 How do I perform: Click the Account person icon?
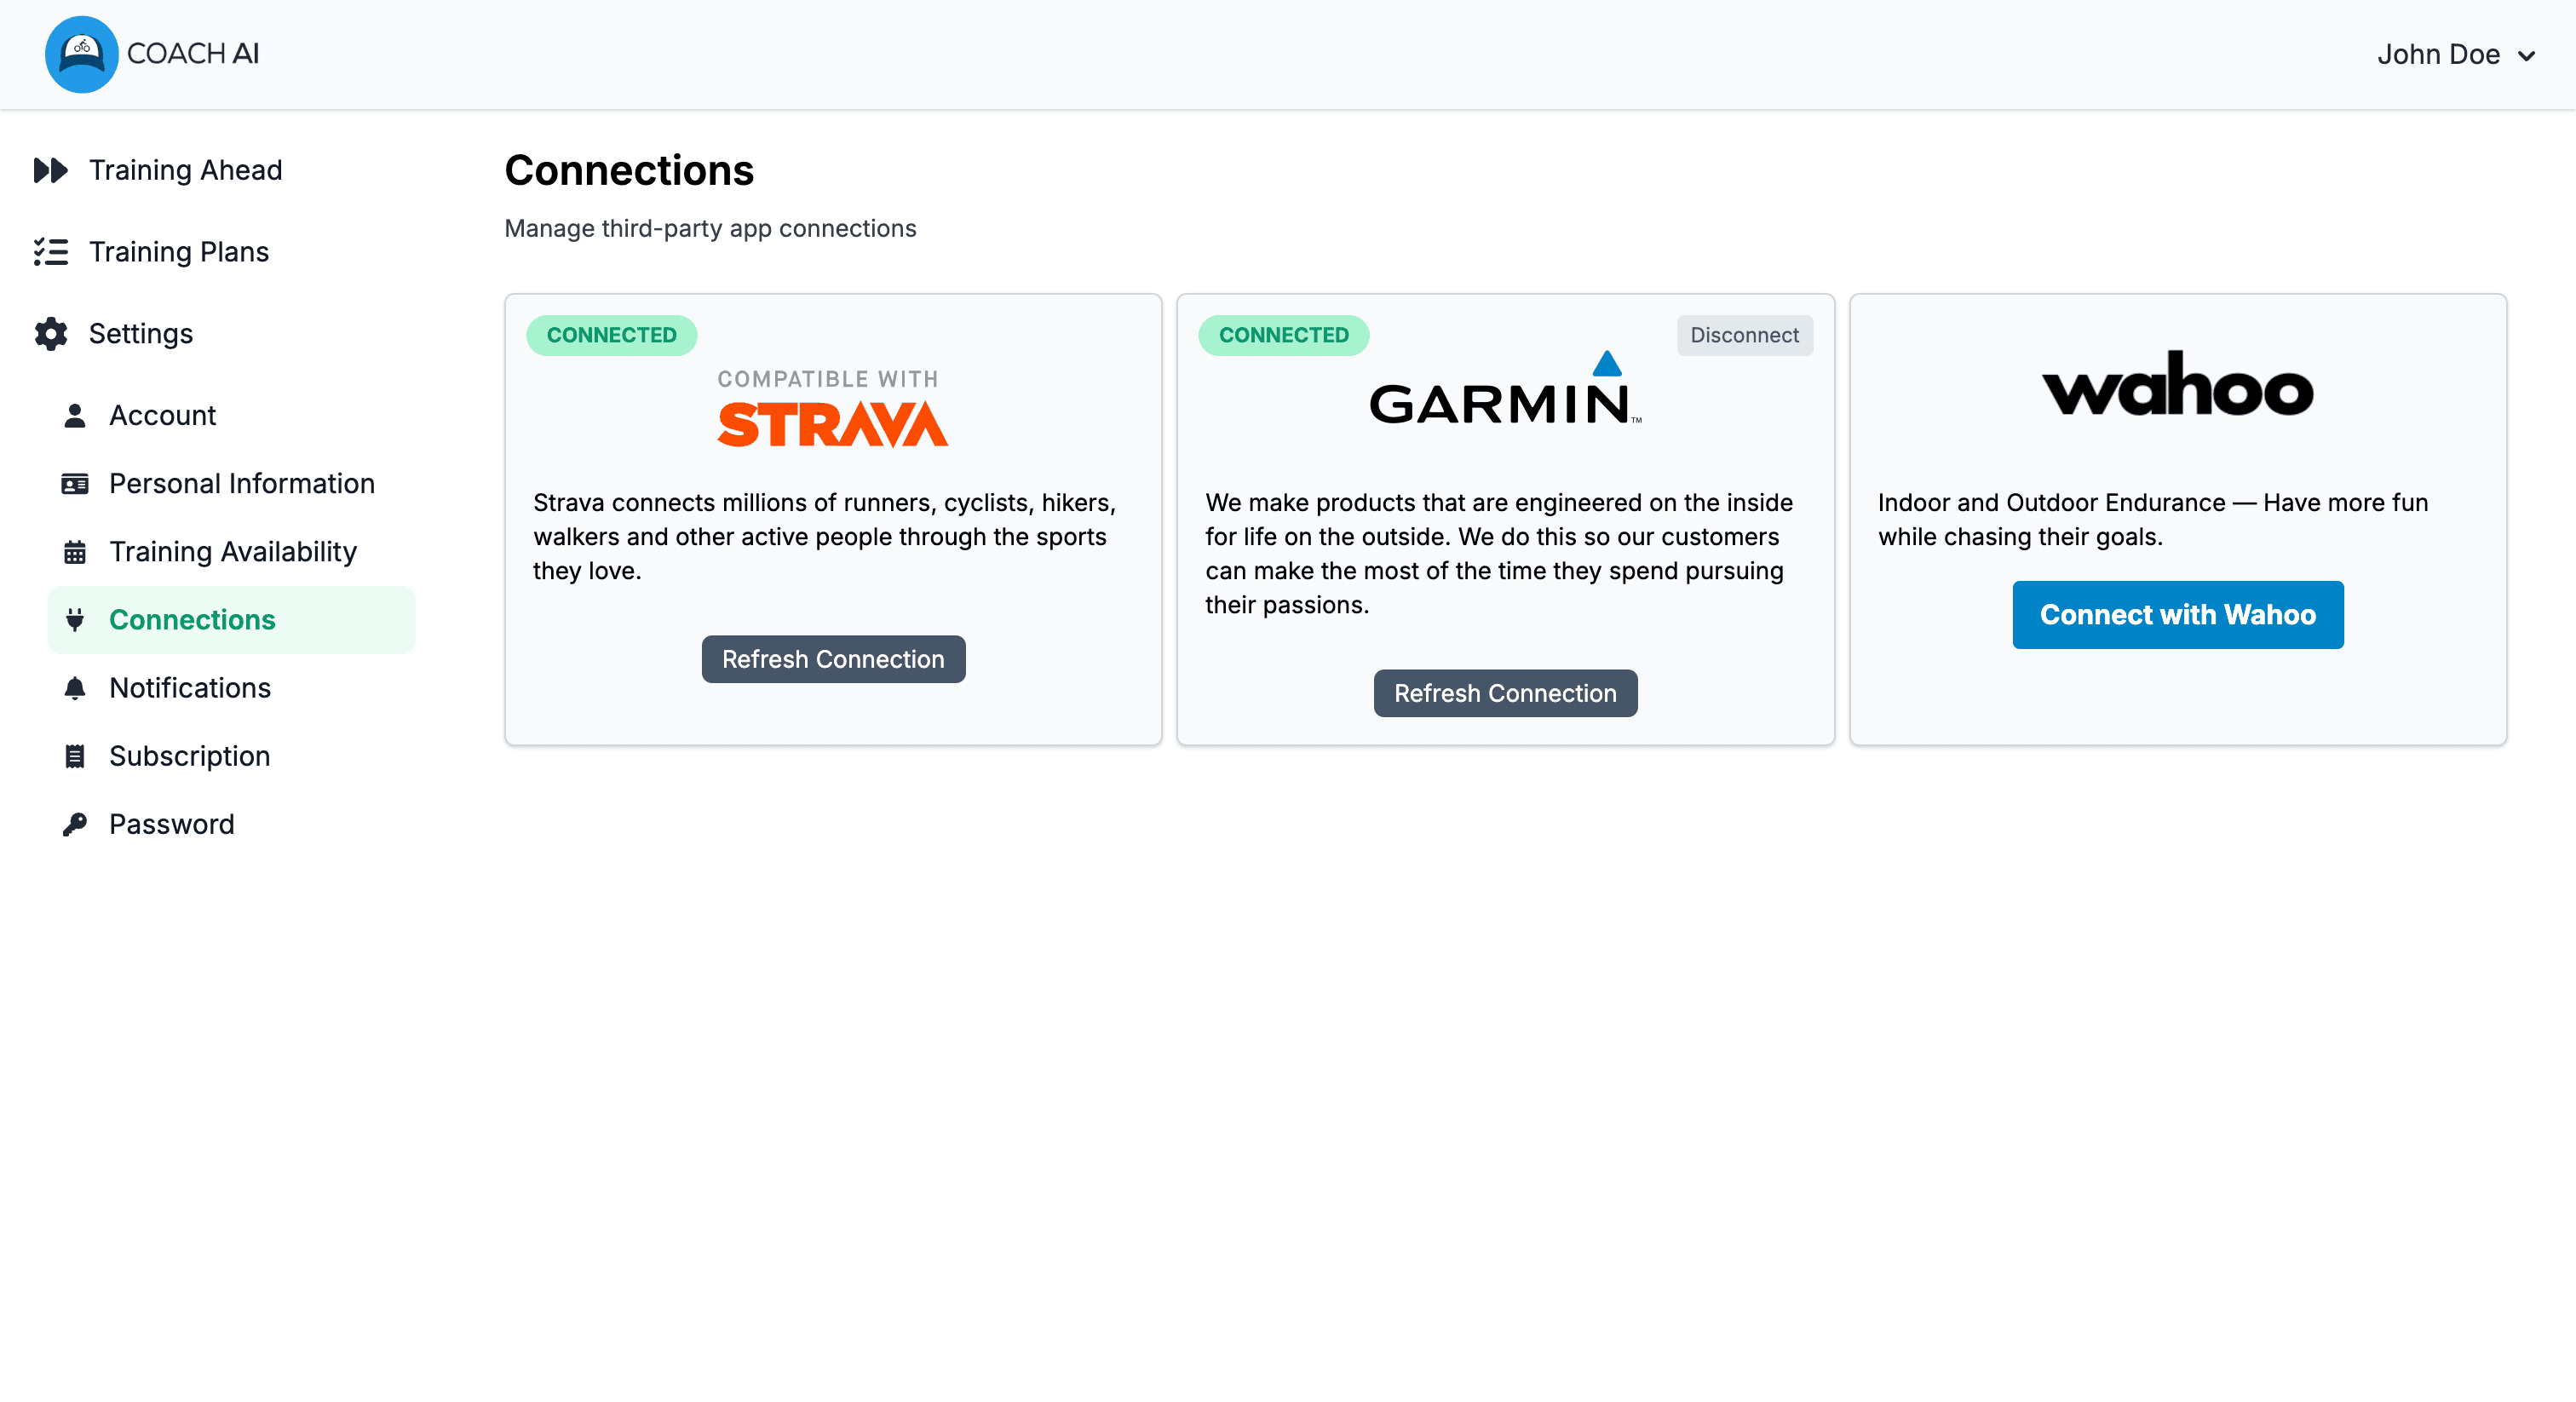(75, 416)
